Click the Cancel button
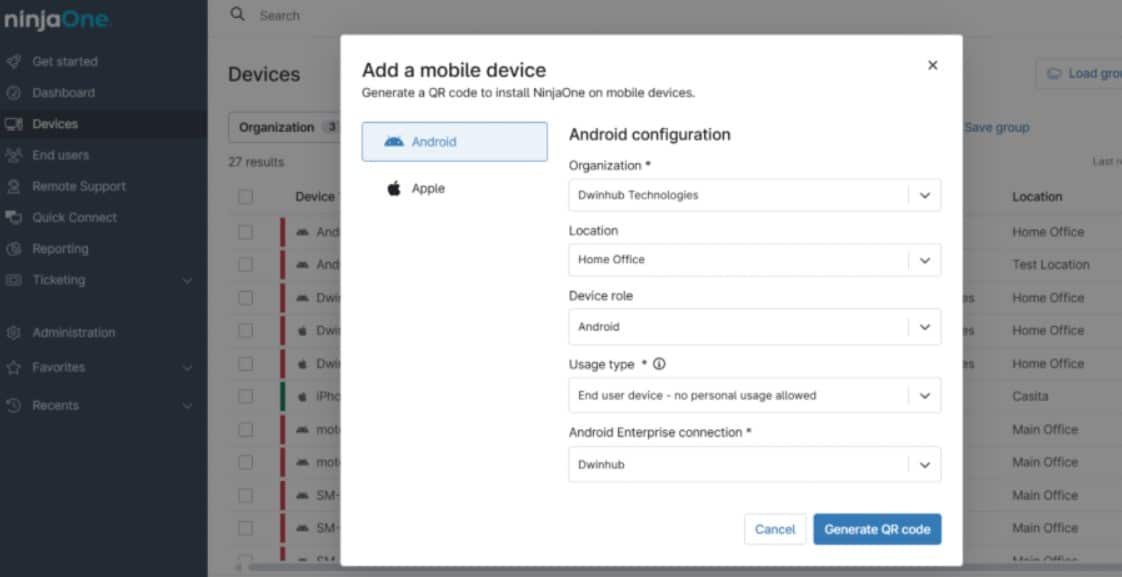 [775, 529]
